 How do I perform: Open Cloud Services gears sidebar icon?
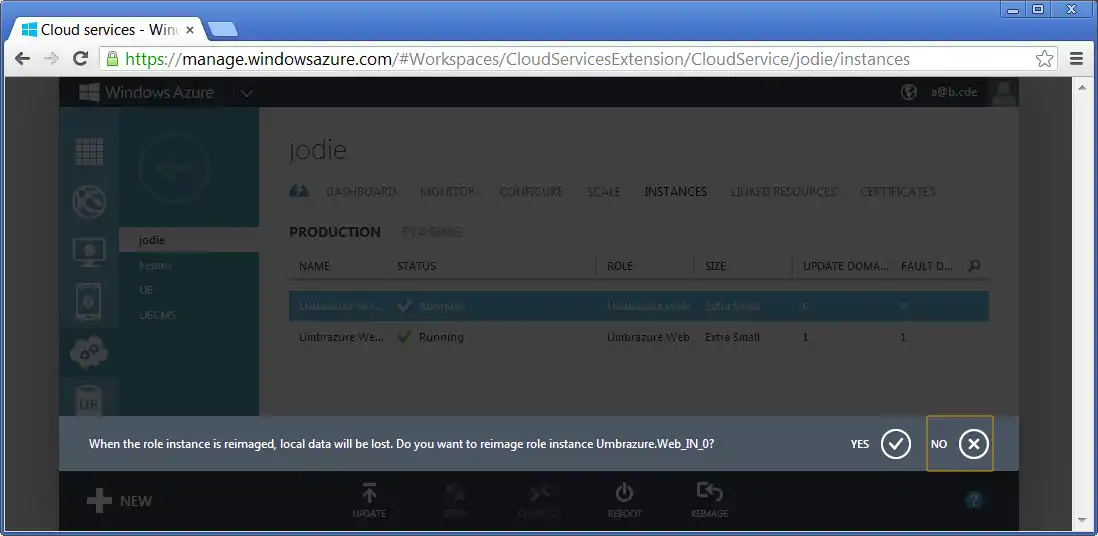pos(89,352)
